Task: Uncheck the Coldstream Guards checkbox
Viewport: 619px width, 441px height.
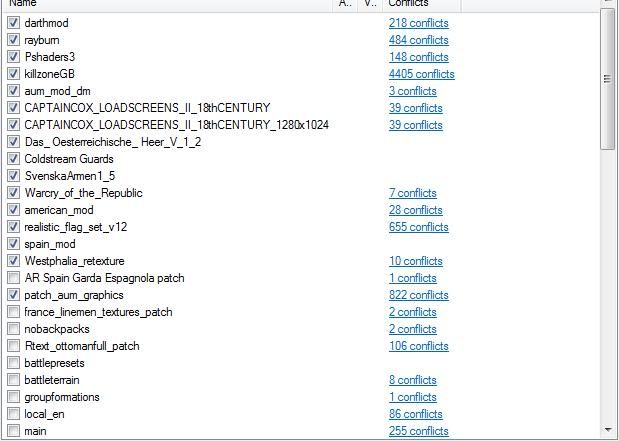Action: (13, 159)
